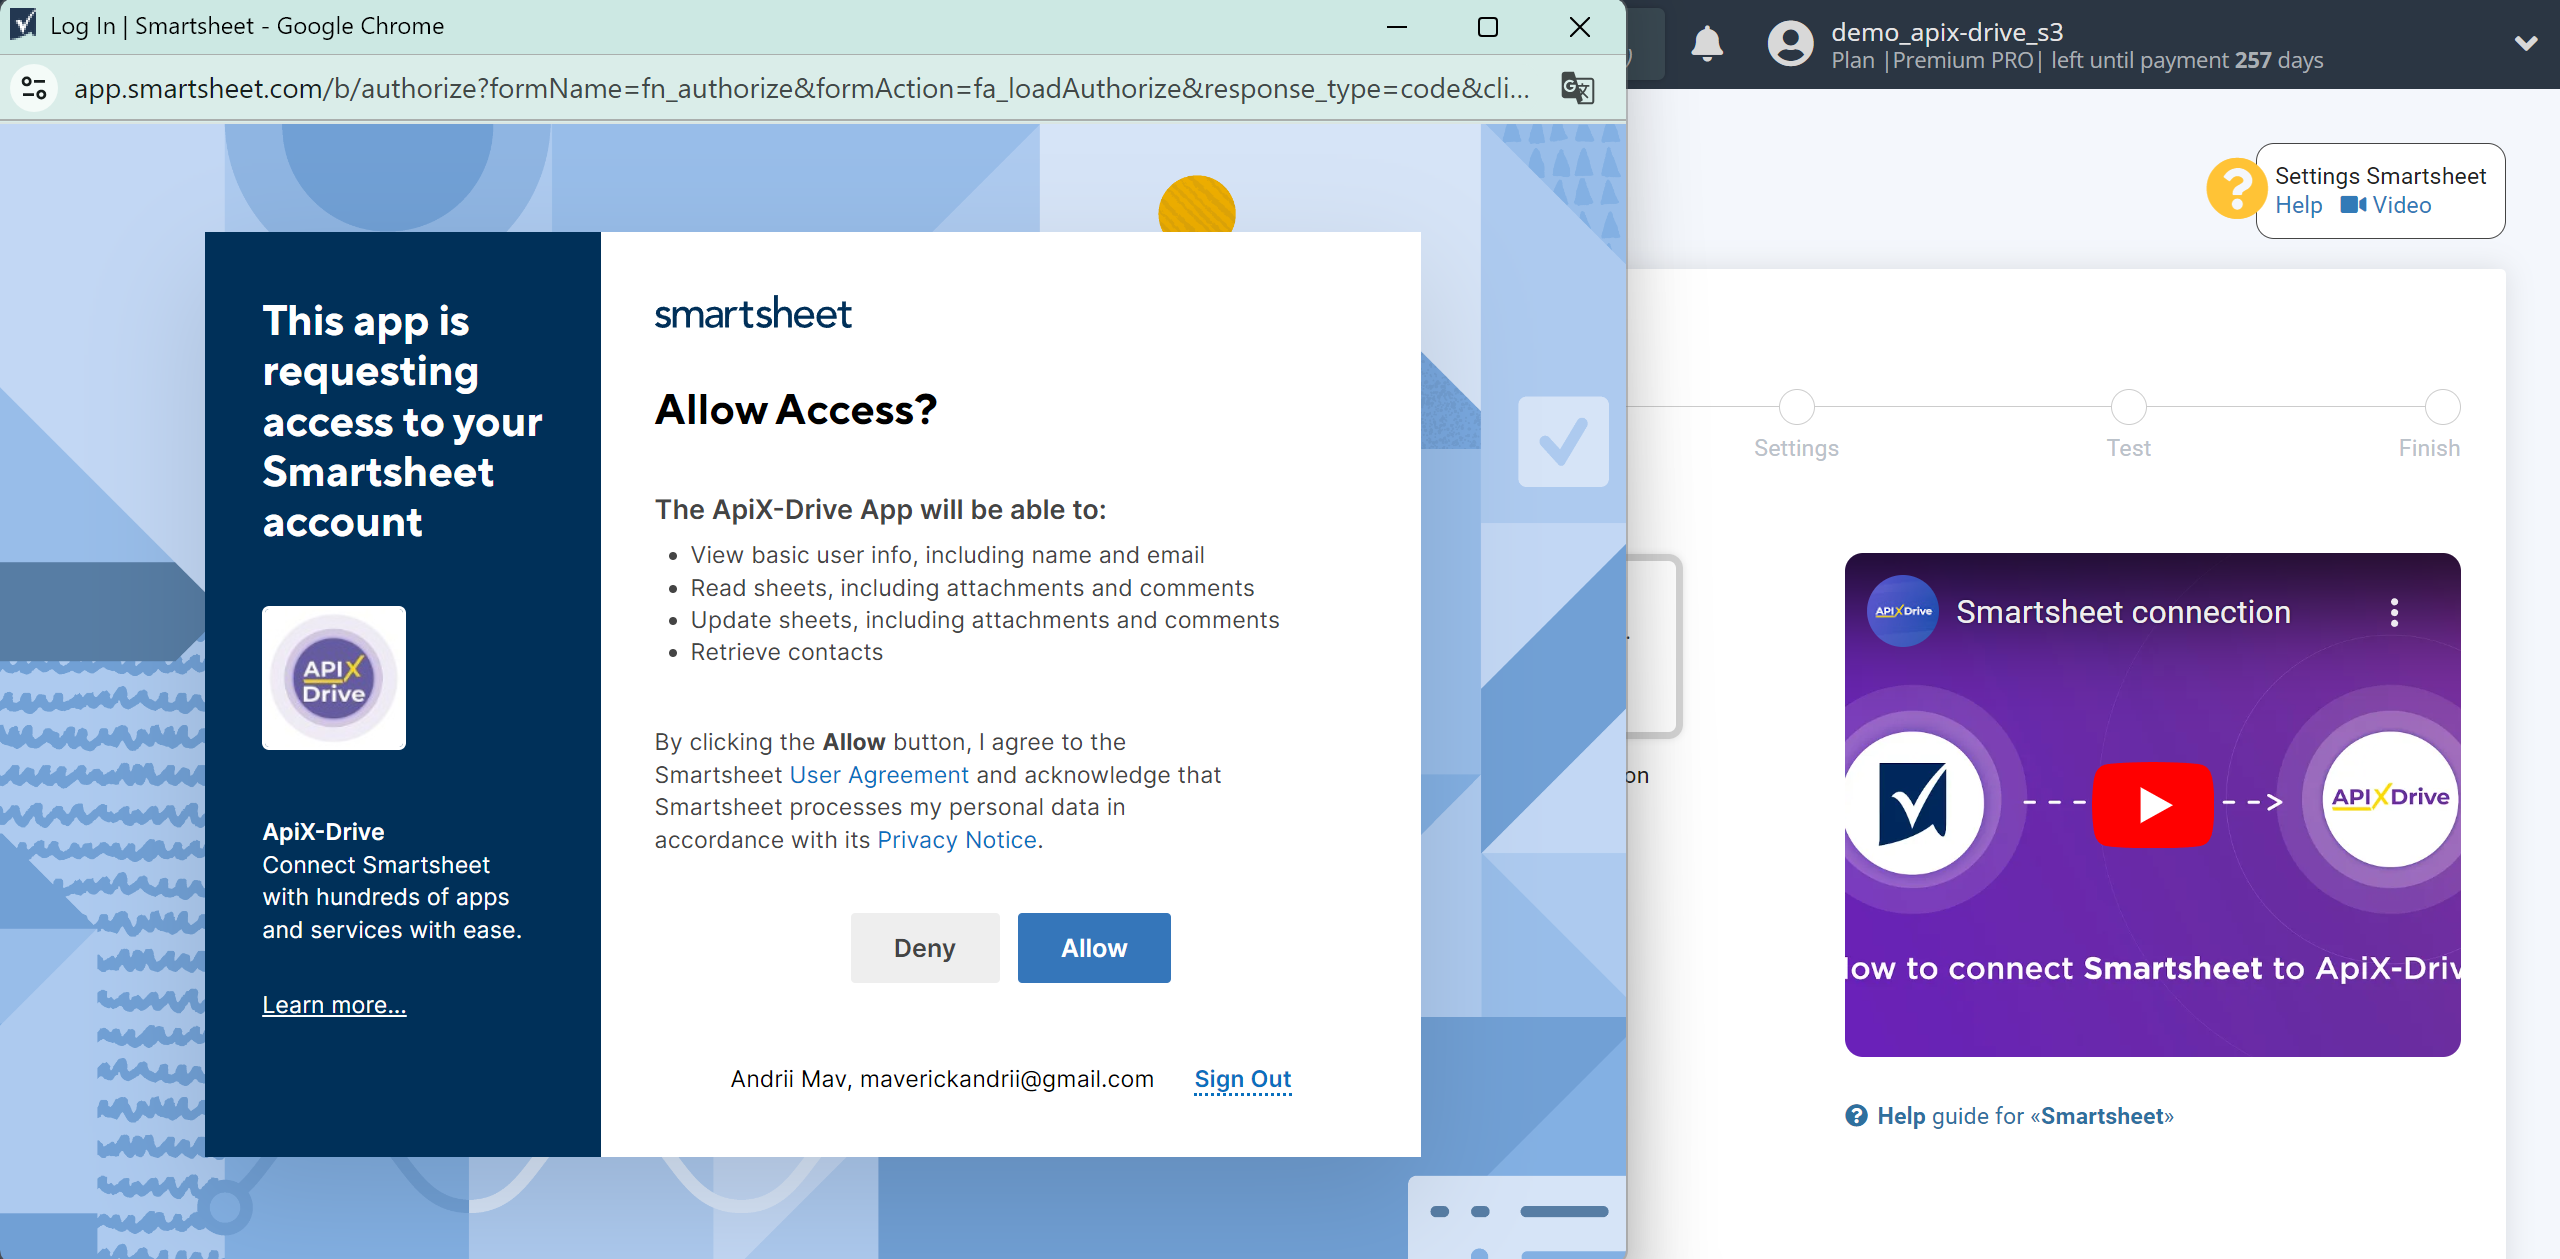Click the Deny button
Viewport: 2560px width, 1259px height.
pos(924,947)
